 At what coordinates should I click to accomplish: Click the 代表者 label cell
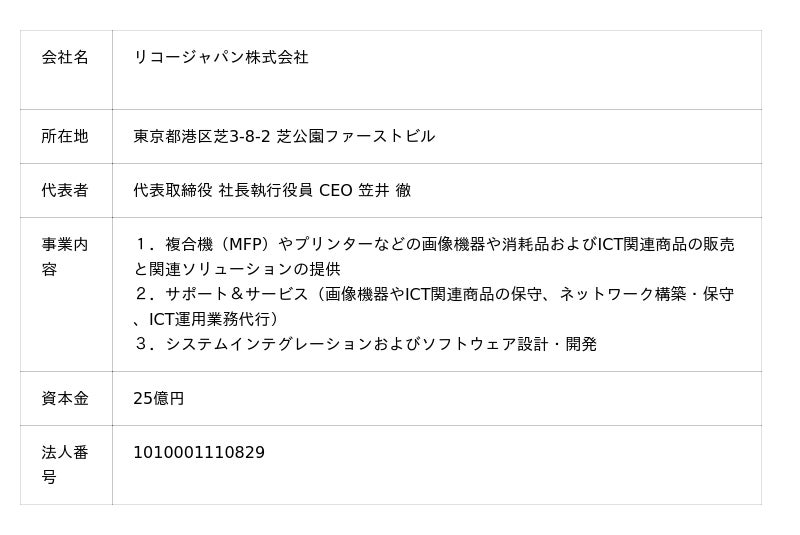(x=65, y=190)
